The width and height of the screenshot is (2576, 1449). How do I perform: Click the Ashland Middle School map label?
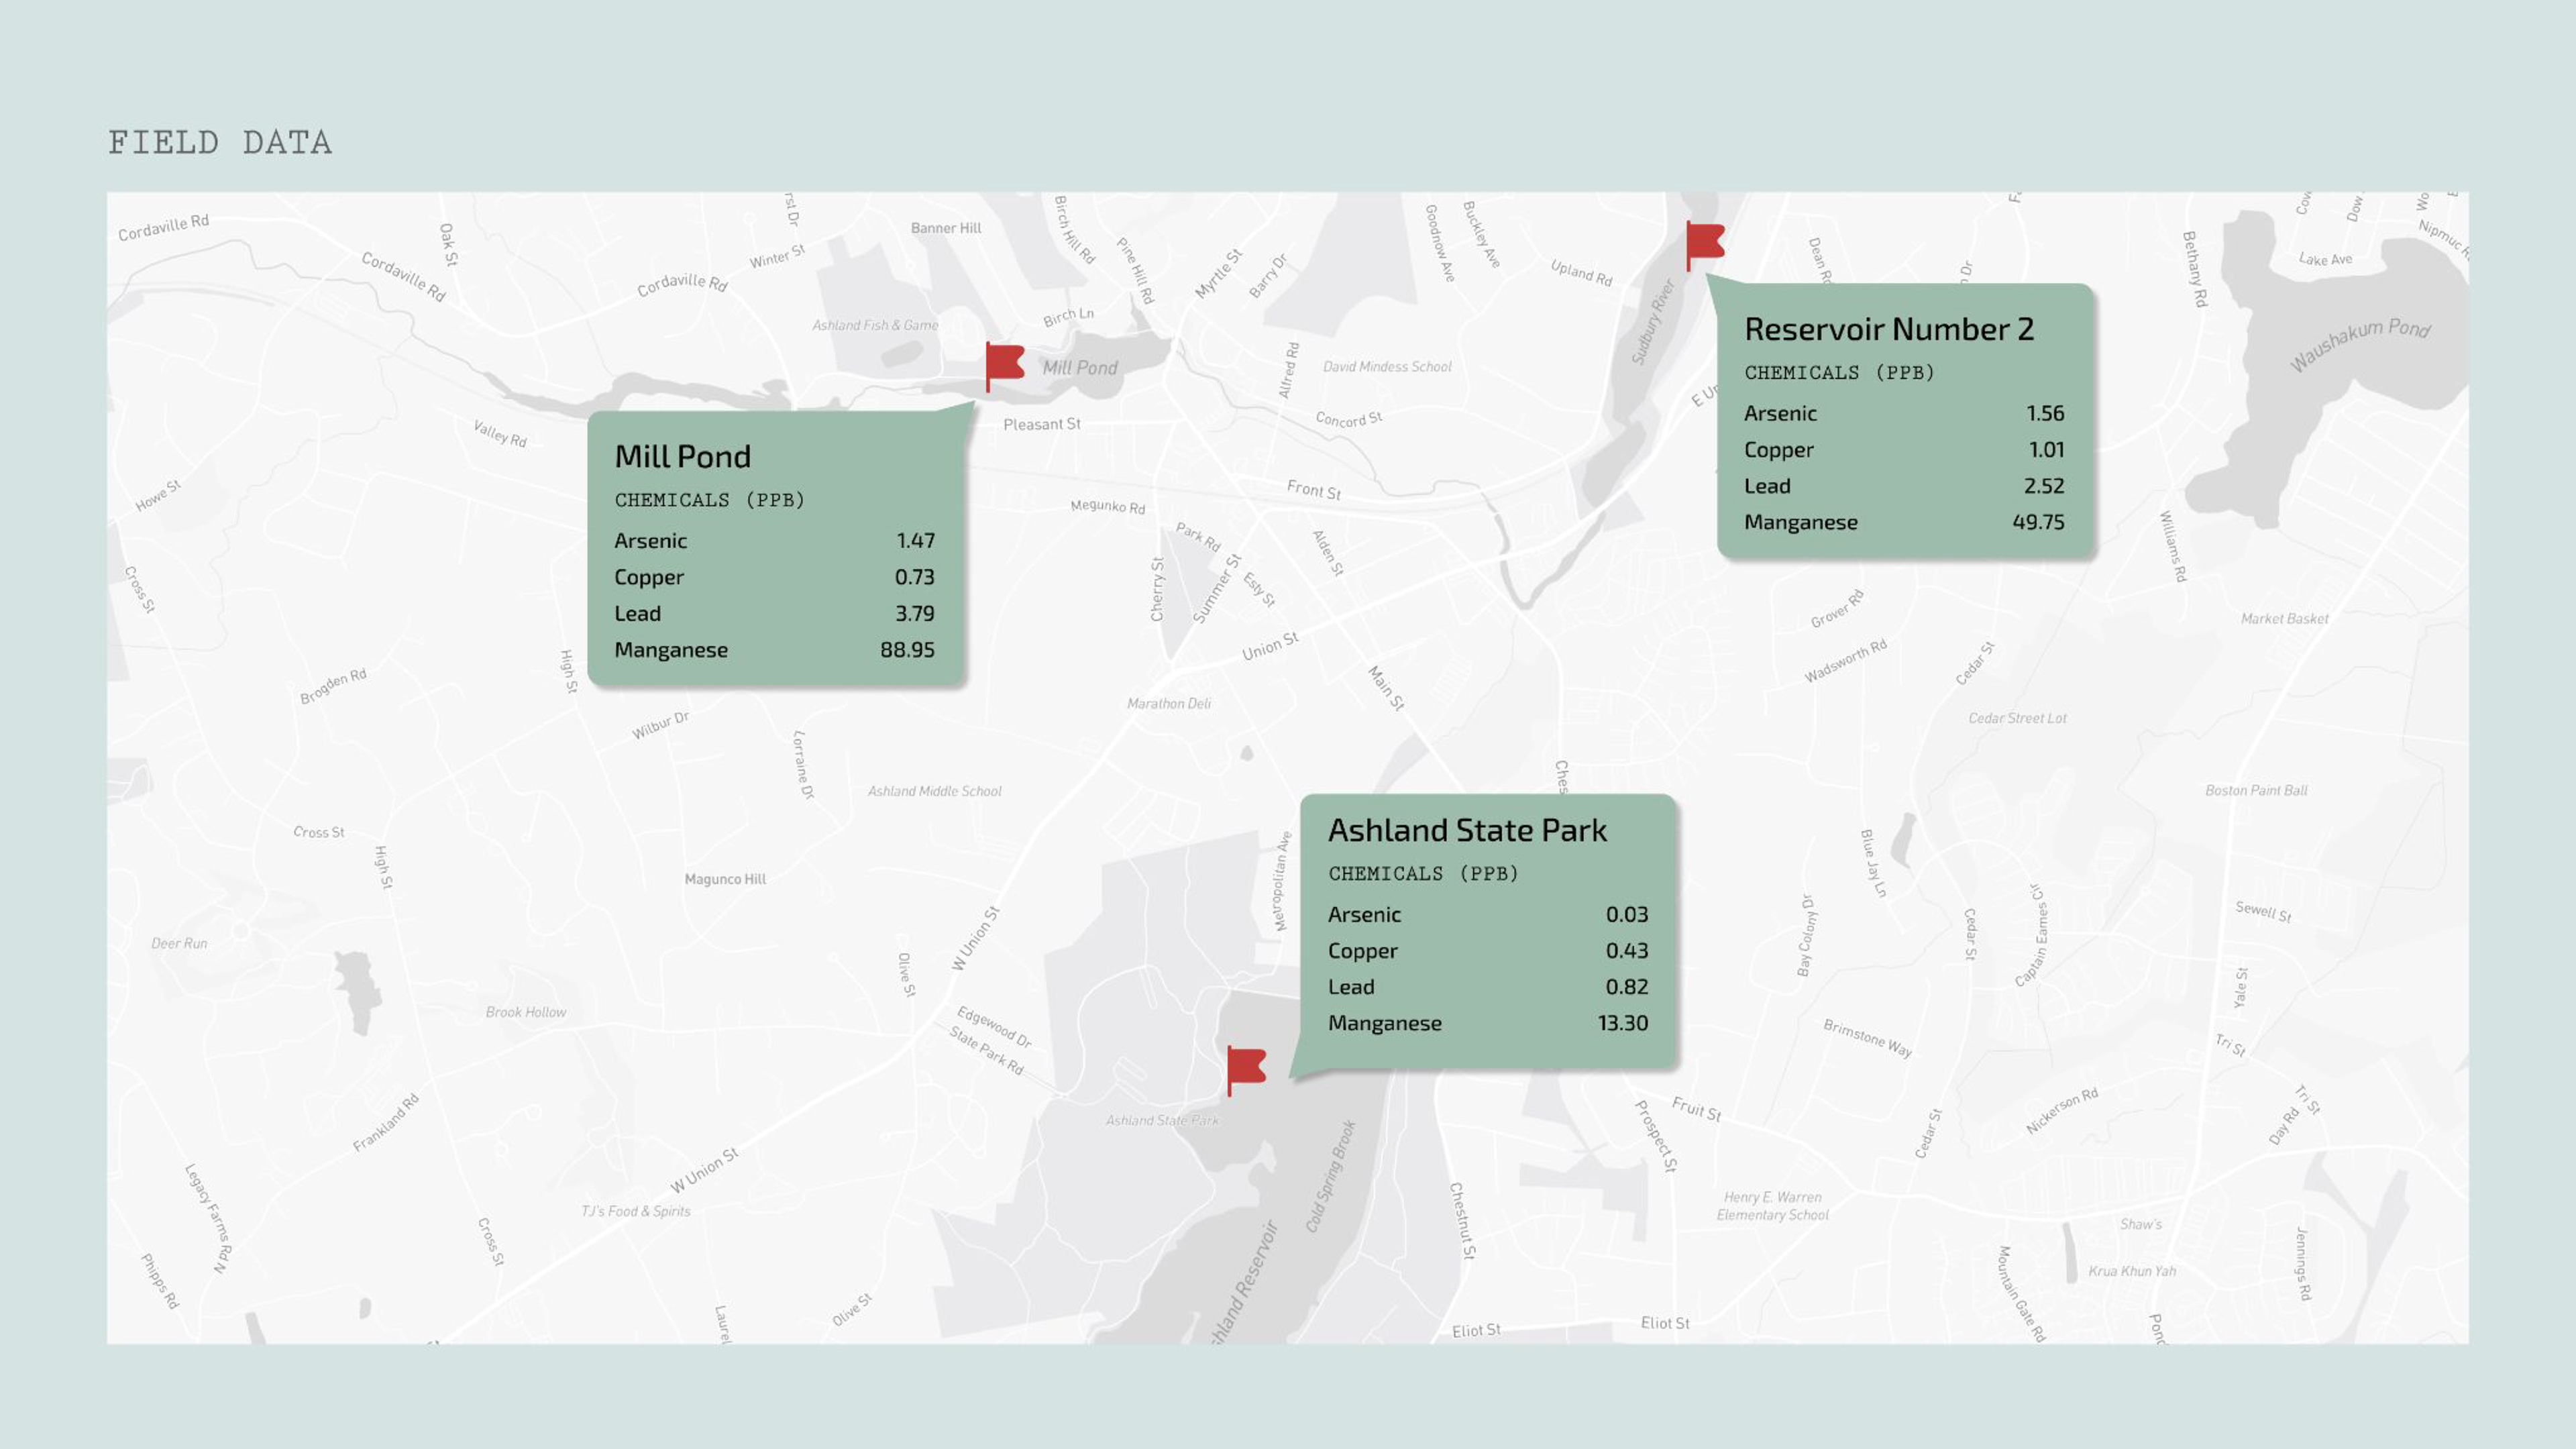(934, 791)
